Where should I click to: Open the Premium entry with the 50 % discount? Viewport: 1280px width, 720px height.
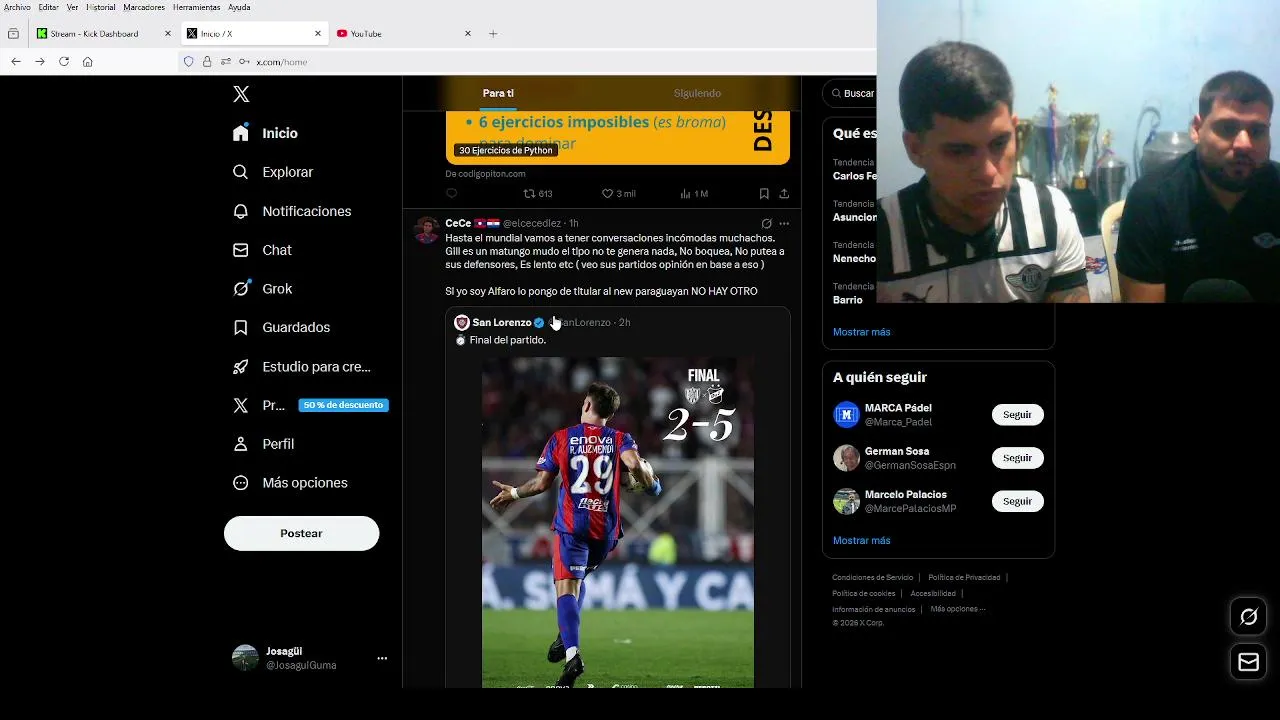click(x=310, y=405)
